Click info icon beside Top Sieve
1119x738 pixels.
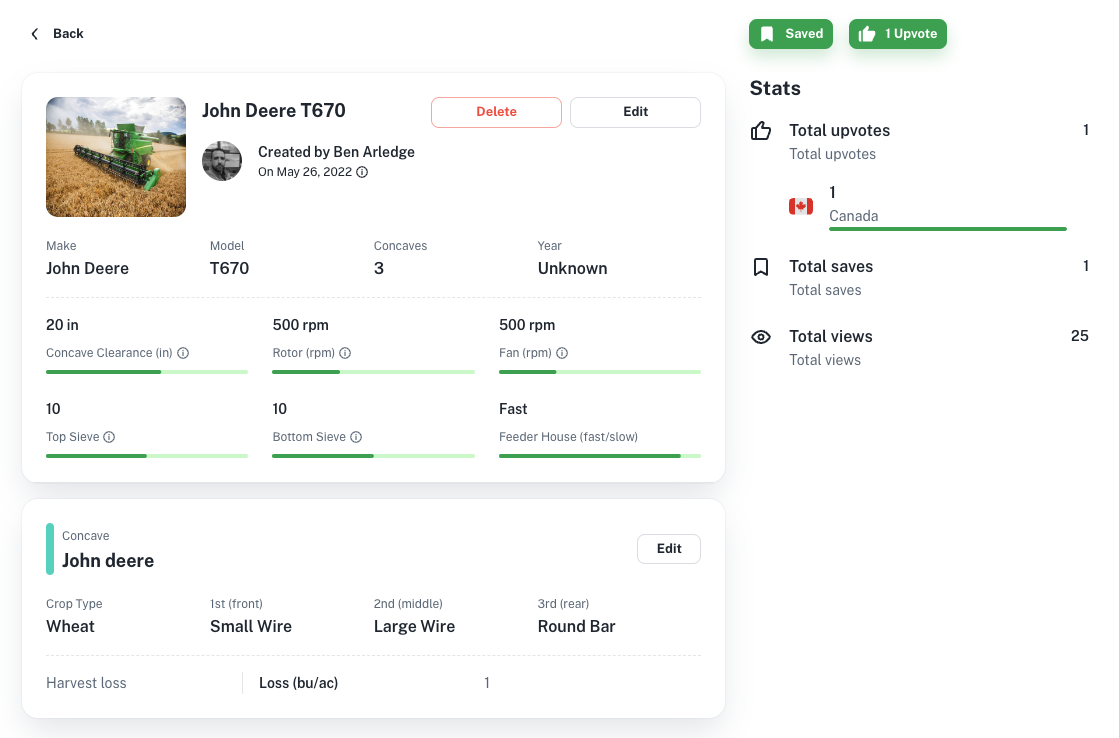coord(109,437)
